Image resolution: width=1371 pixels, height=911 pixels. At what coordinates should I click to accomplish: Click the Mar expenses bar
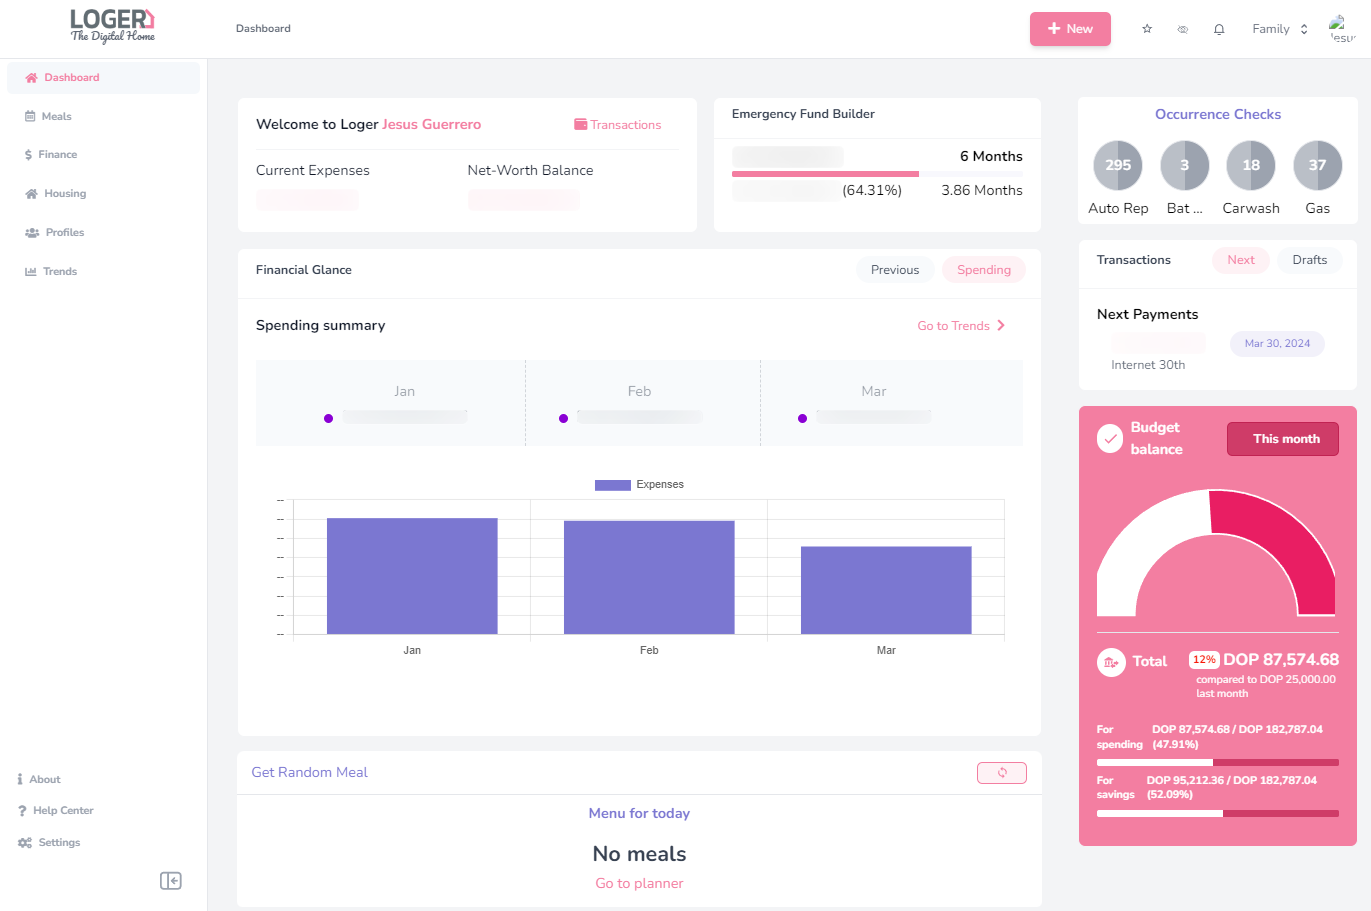tap(886, 590)
